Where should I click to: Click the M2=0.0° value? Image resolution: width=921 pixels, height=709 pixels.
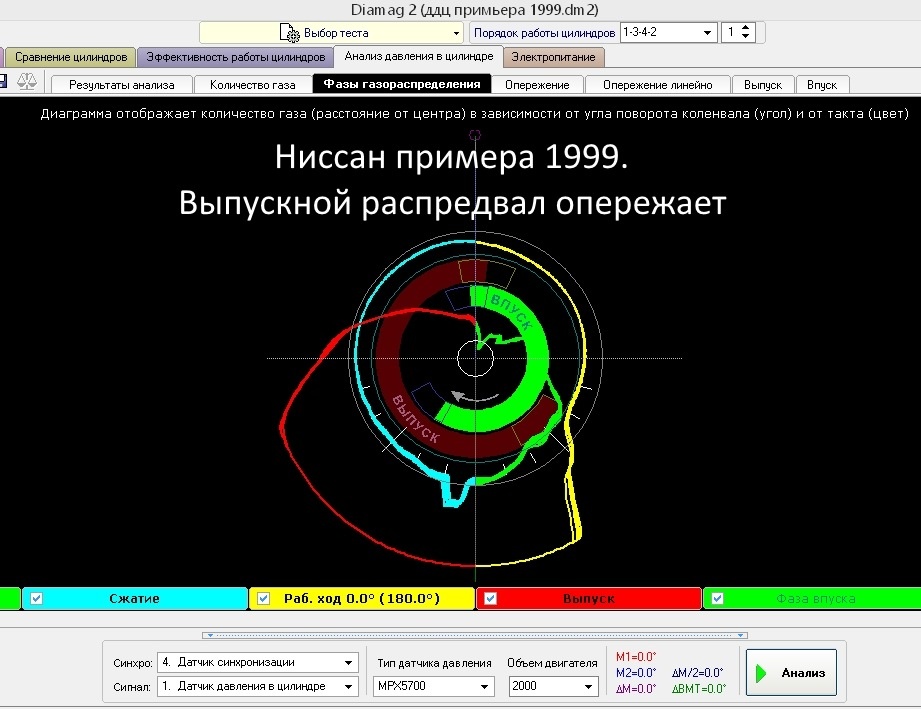pos(636,673)
